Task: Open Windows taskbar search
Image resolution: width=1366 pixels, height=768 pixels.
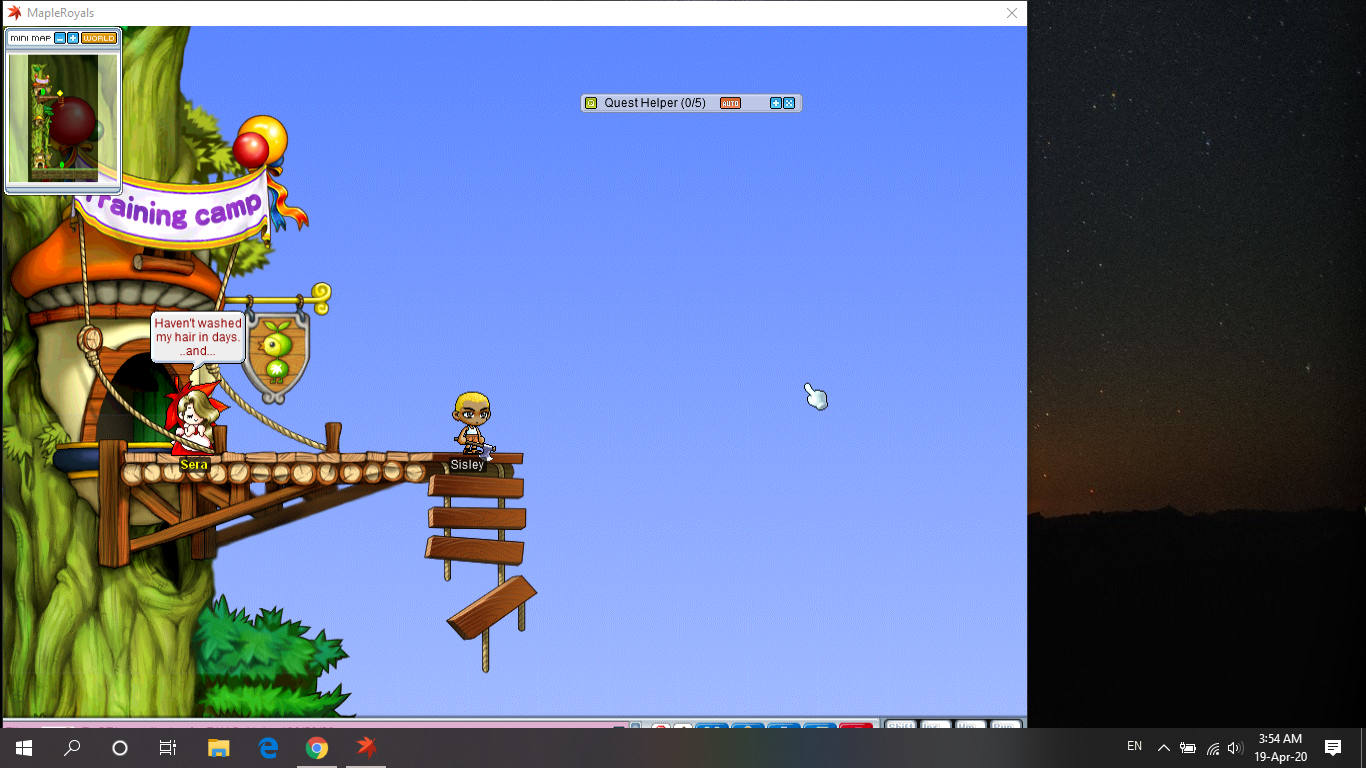Action: [x=72, y=748]
